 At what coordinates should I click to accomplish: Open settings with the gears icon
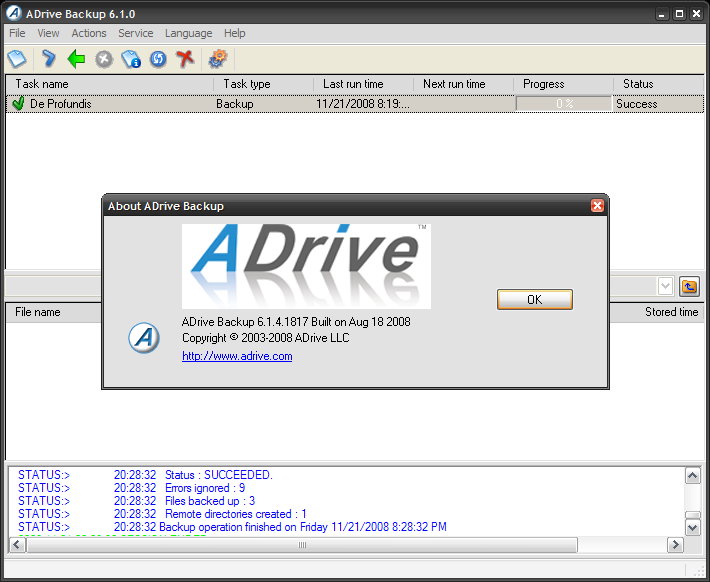(218, 59)
